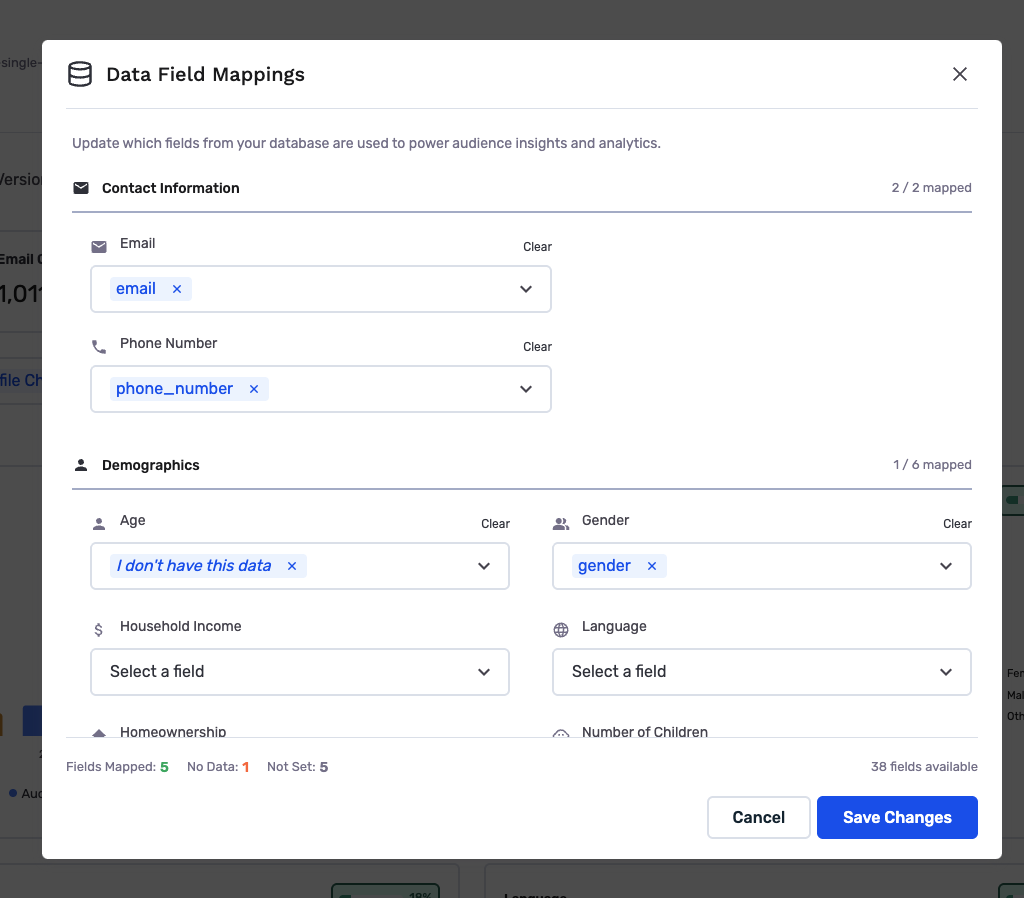Remove the 'I don't have this data' tag

(x=292, y=566)
